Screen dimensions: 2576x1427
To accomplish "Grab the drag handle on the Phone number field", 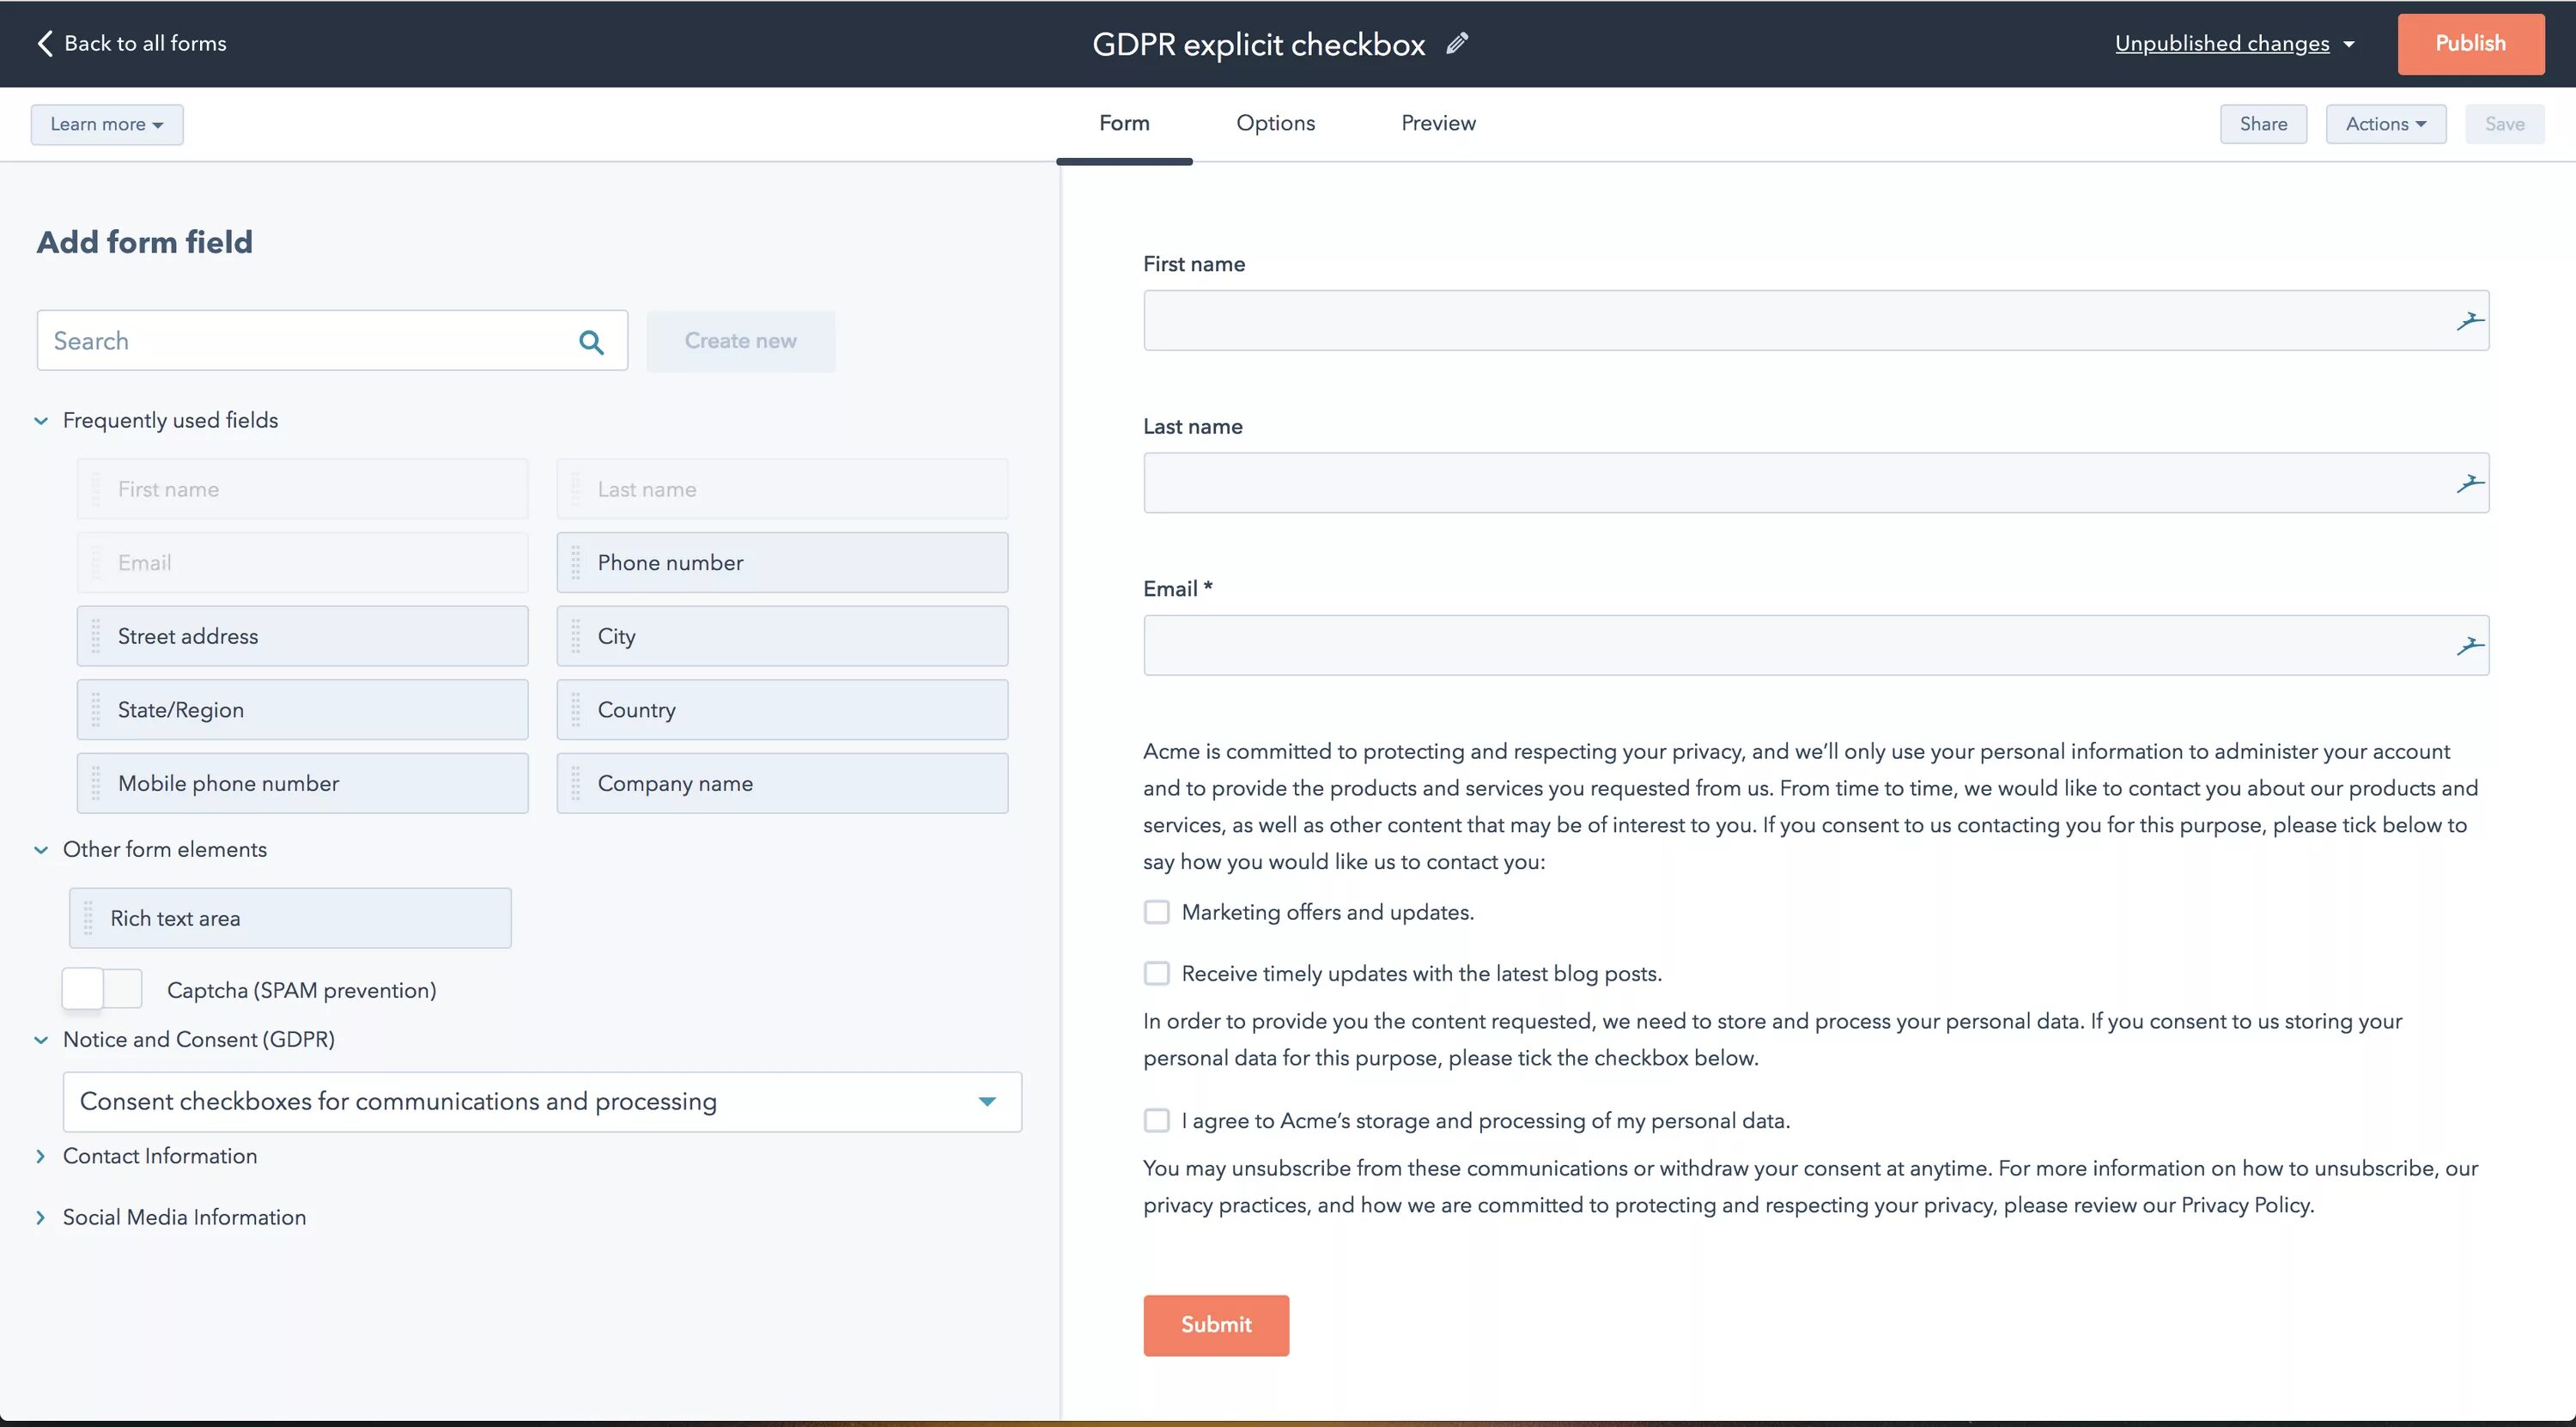I will tap(575, 562).
